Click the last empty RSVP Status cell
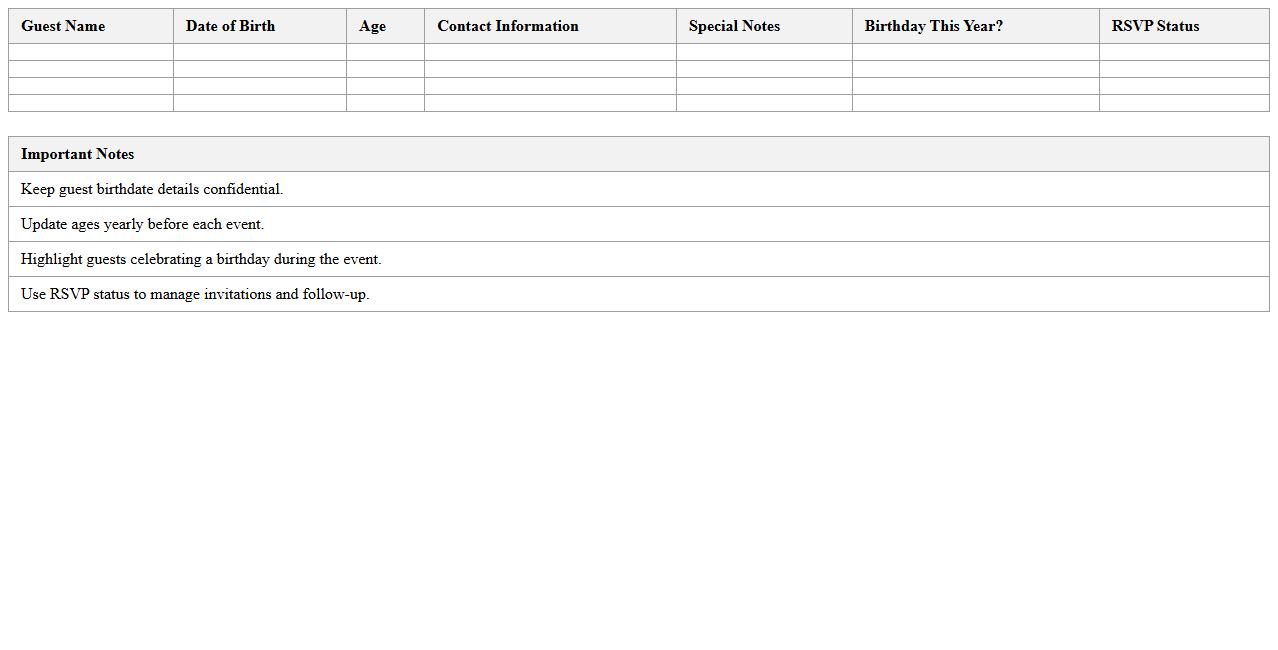The height and width of the screenshot is (650, 1278). [1184, 103]
